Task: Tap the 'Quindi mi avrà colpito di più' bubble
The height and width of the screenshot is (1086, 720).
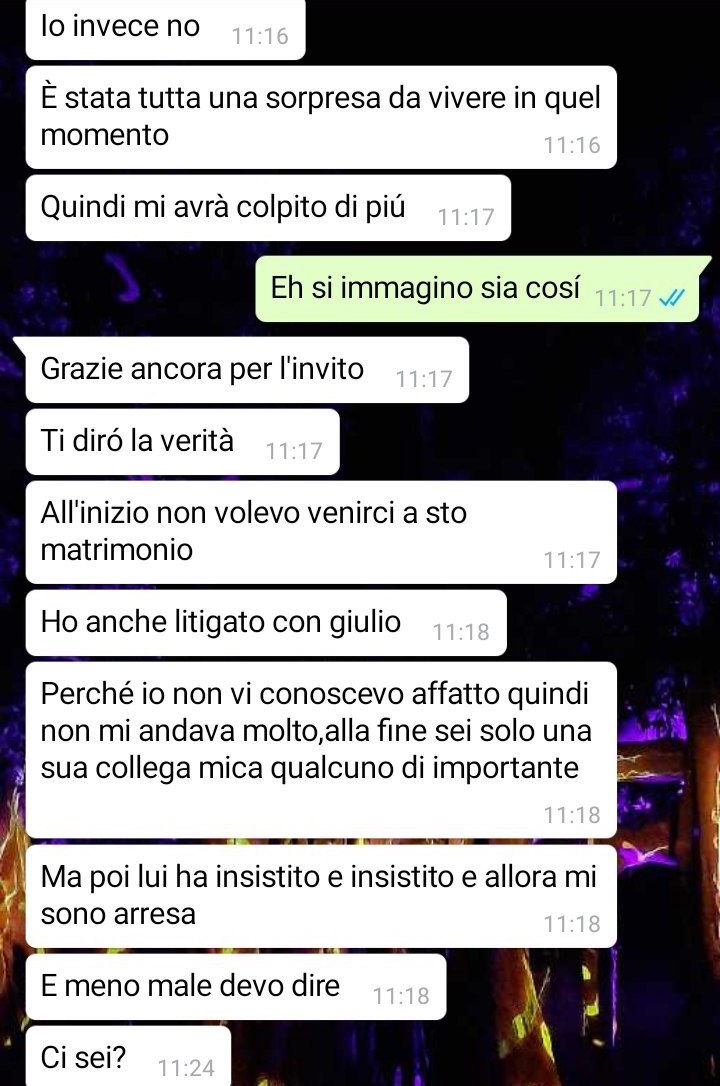Action: coord(268,208)
